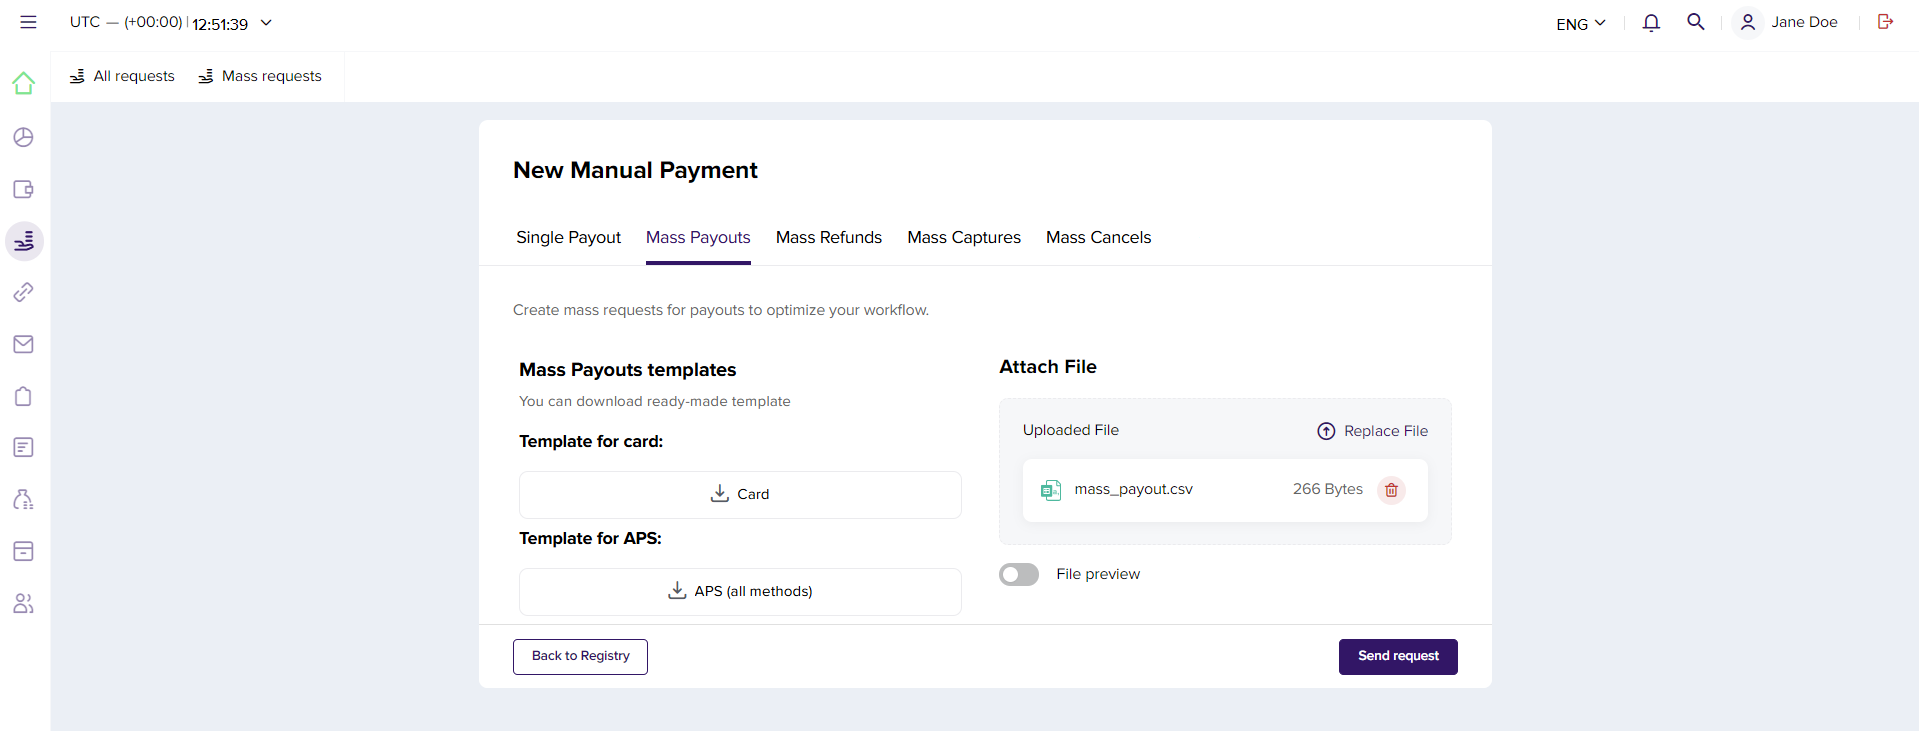This screenshot has width=1919, height=731.
Task: Open the ENG language dropdown
Action: click(x=1580, y=23)
